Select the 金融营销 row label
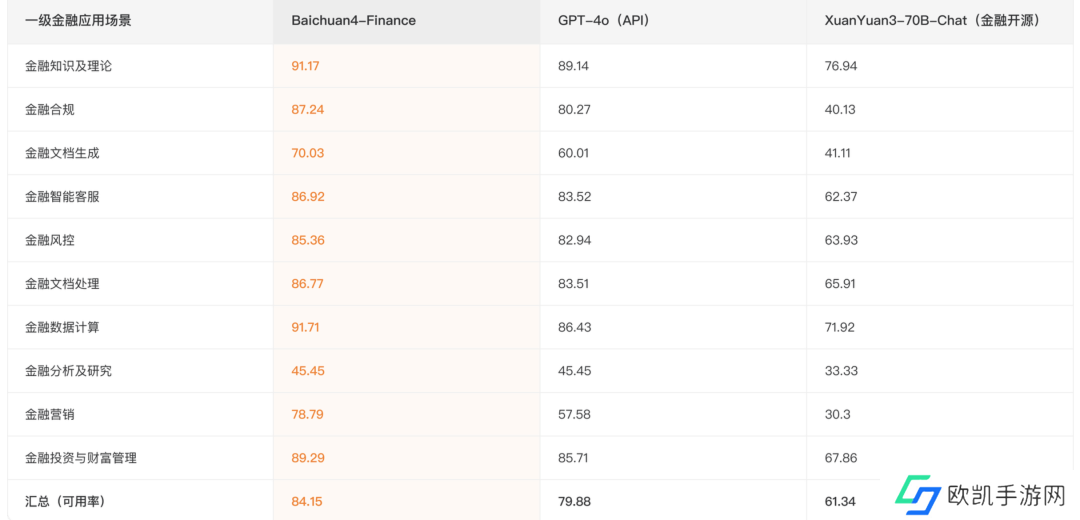The image size is (1080, 520). (x=50, y=414)
